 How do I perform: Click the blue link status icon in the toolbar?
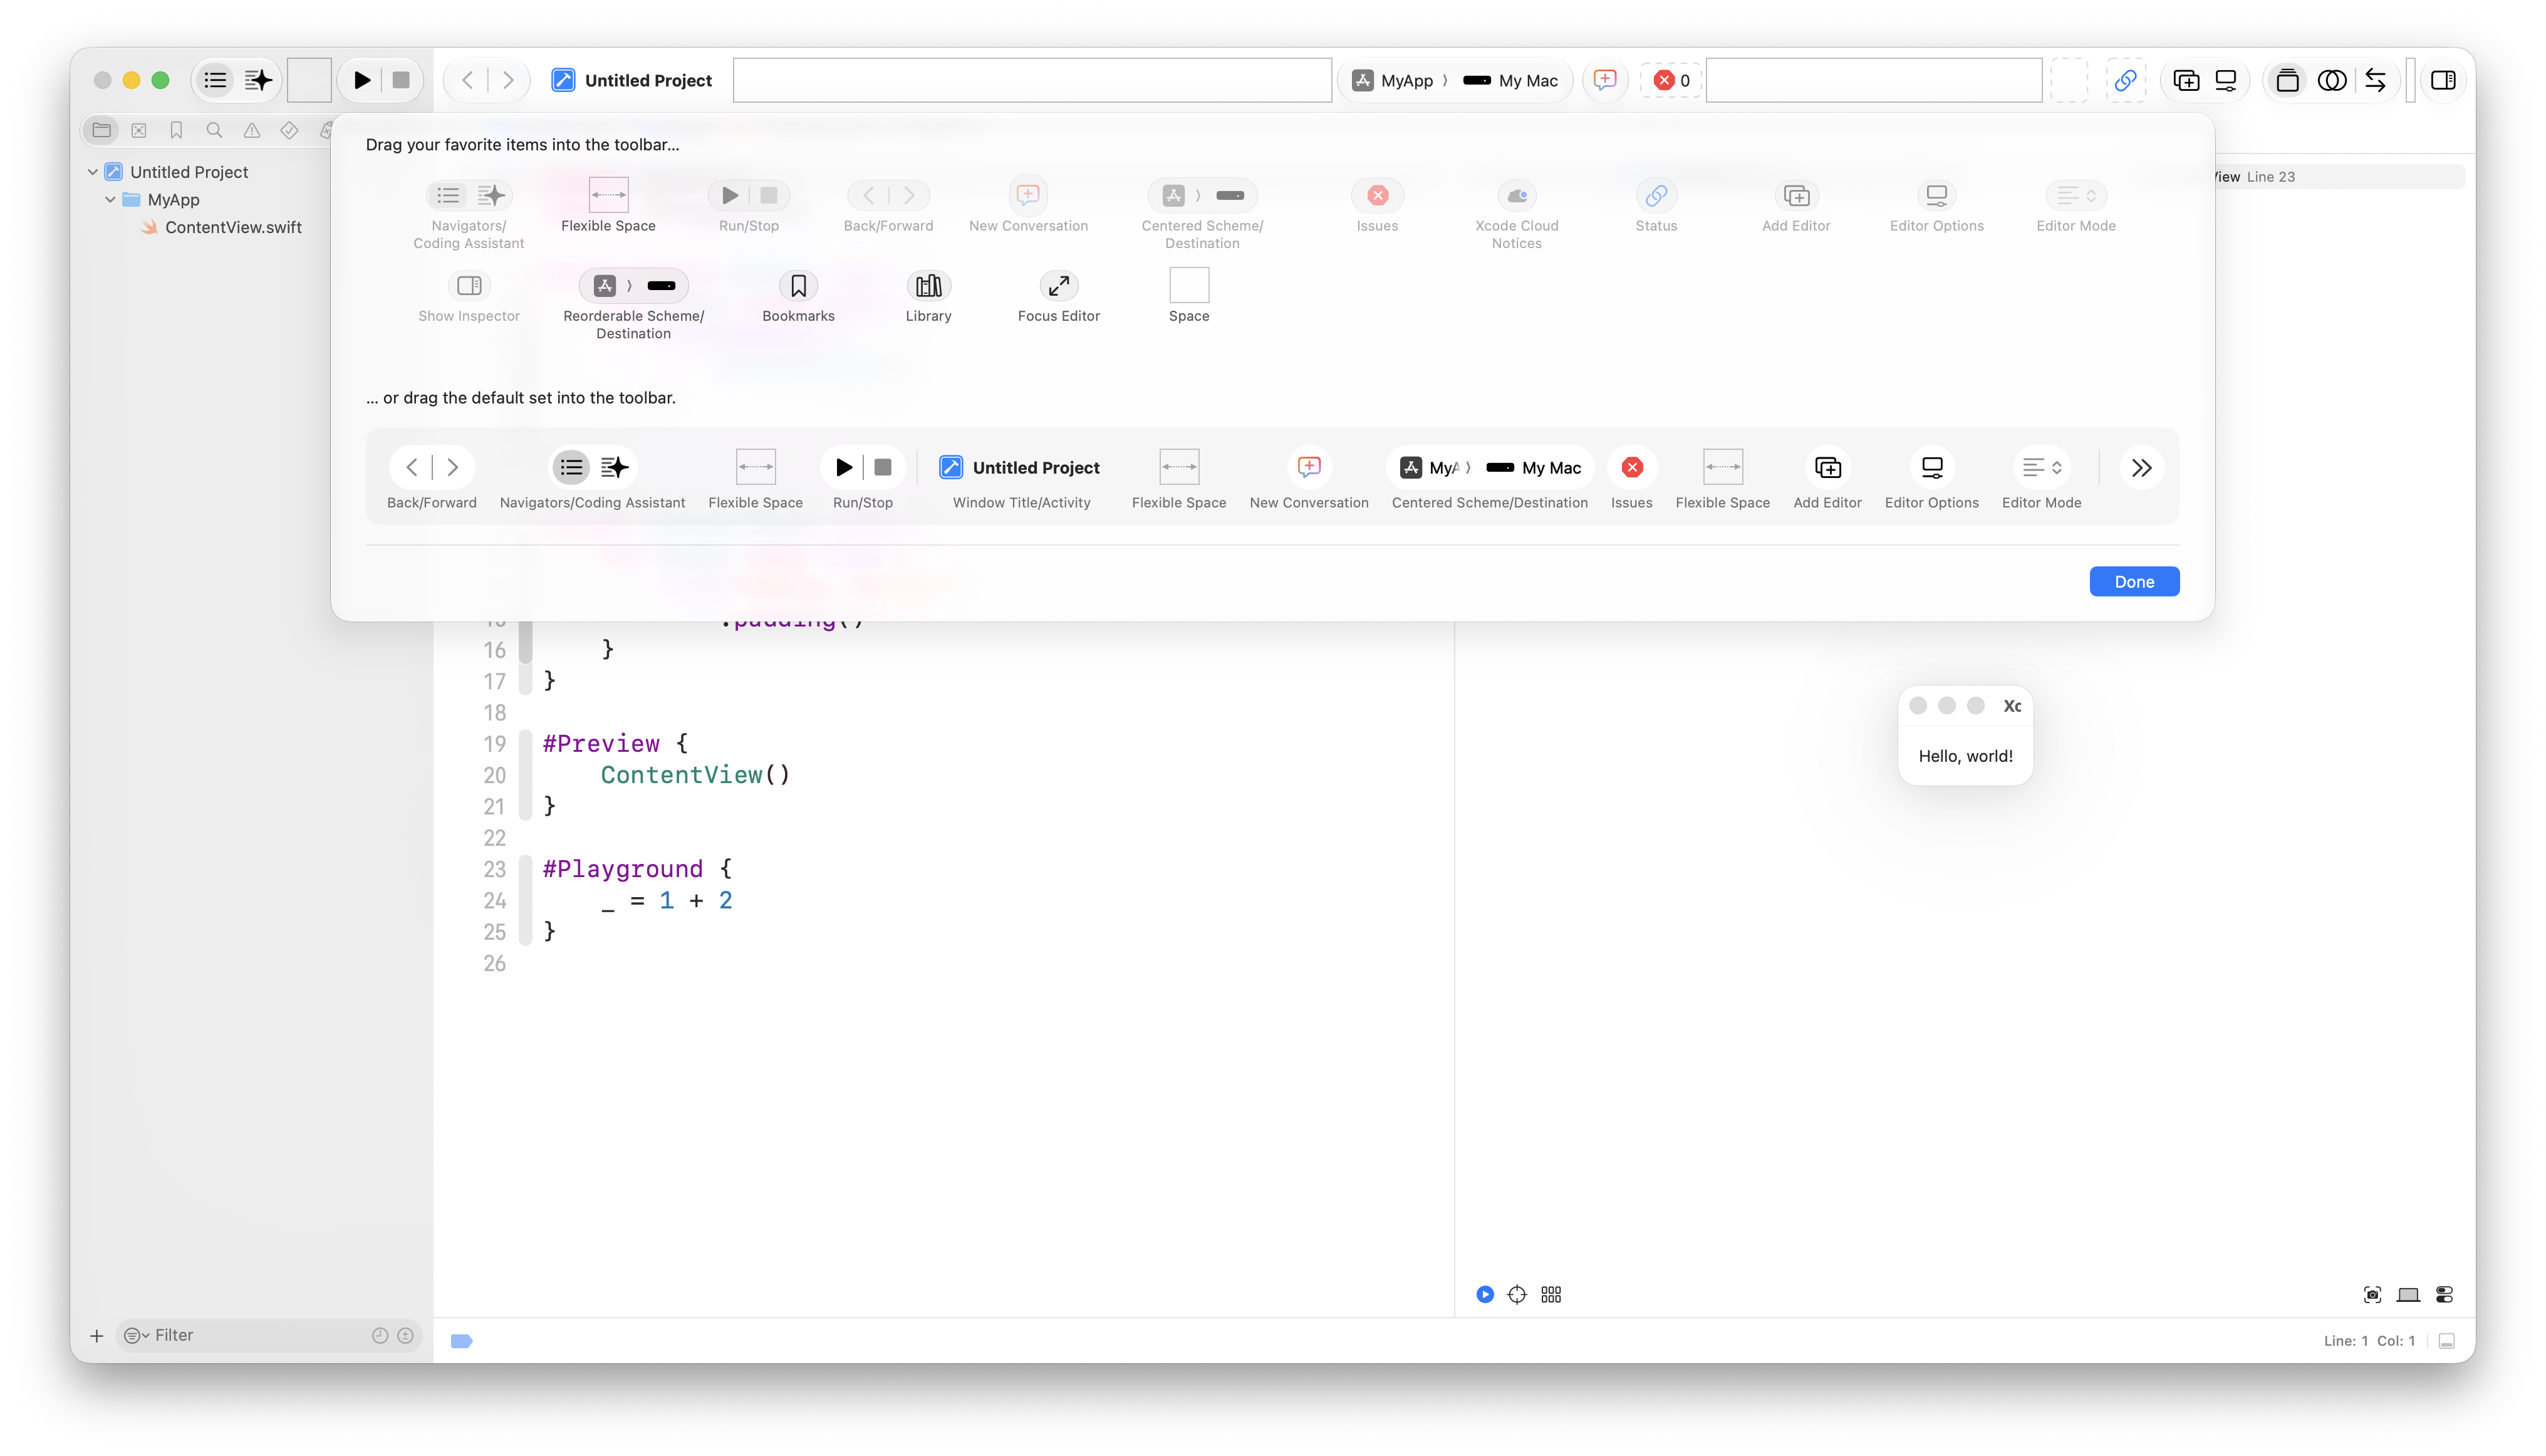point(2125,80)
